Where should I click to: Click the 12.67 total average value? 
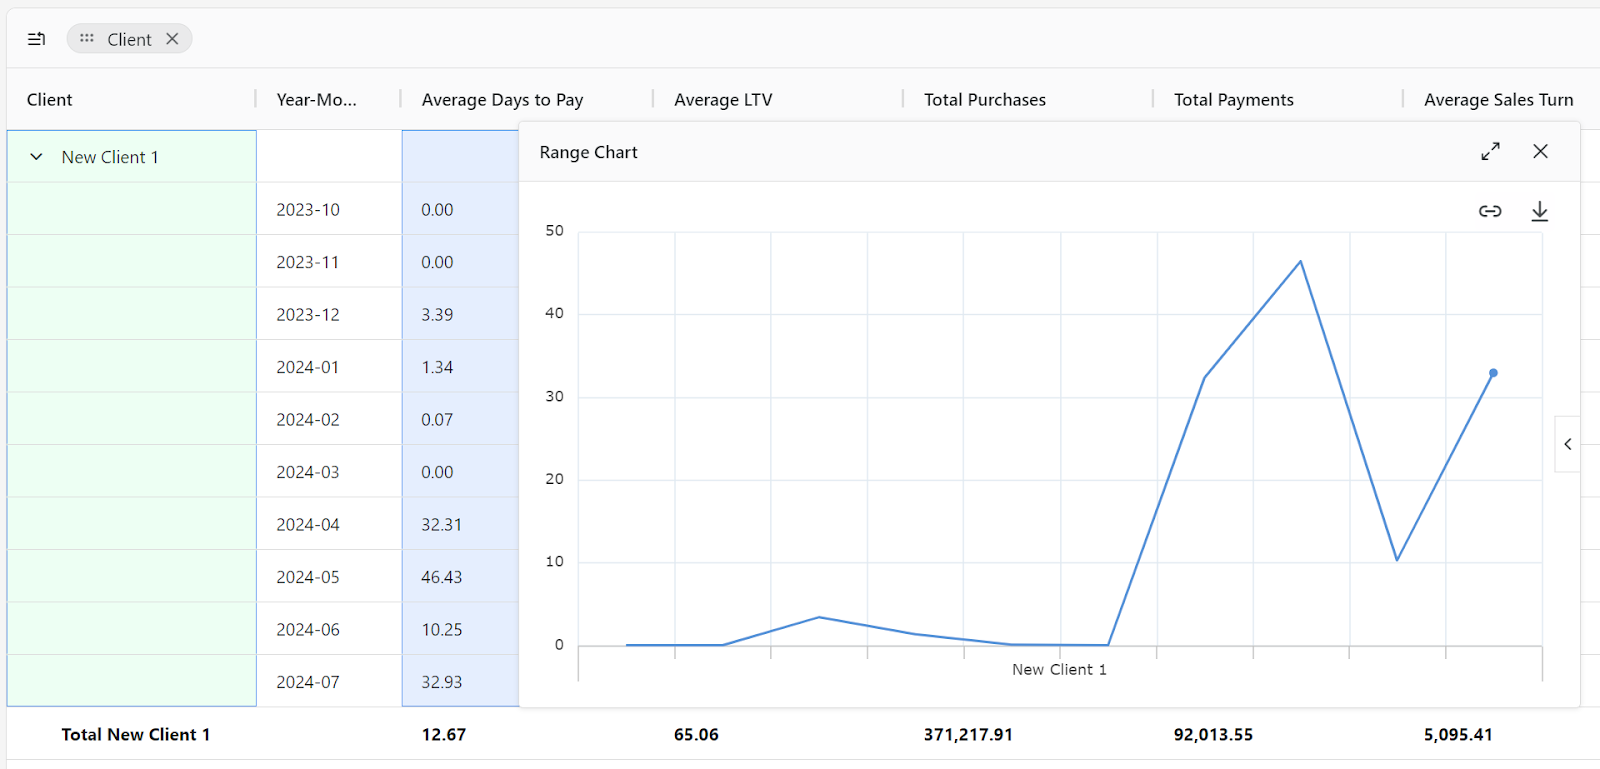(444, 734)
